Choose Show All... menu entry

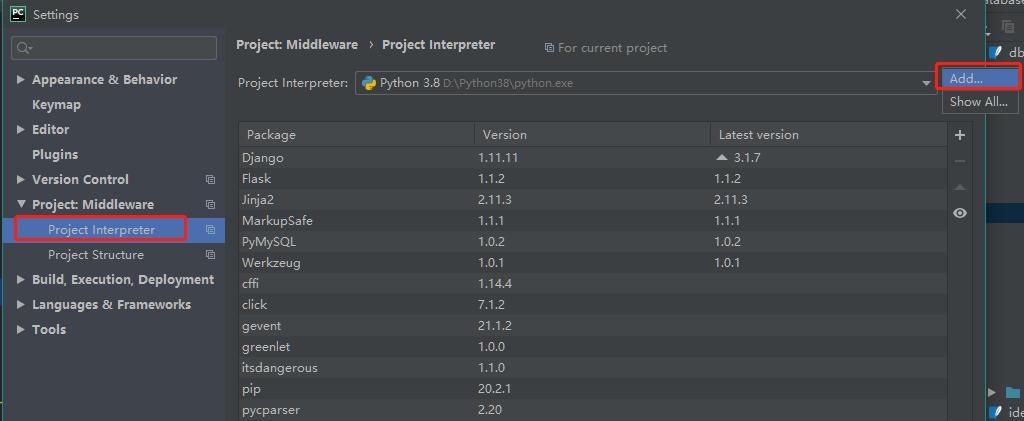980,102
